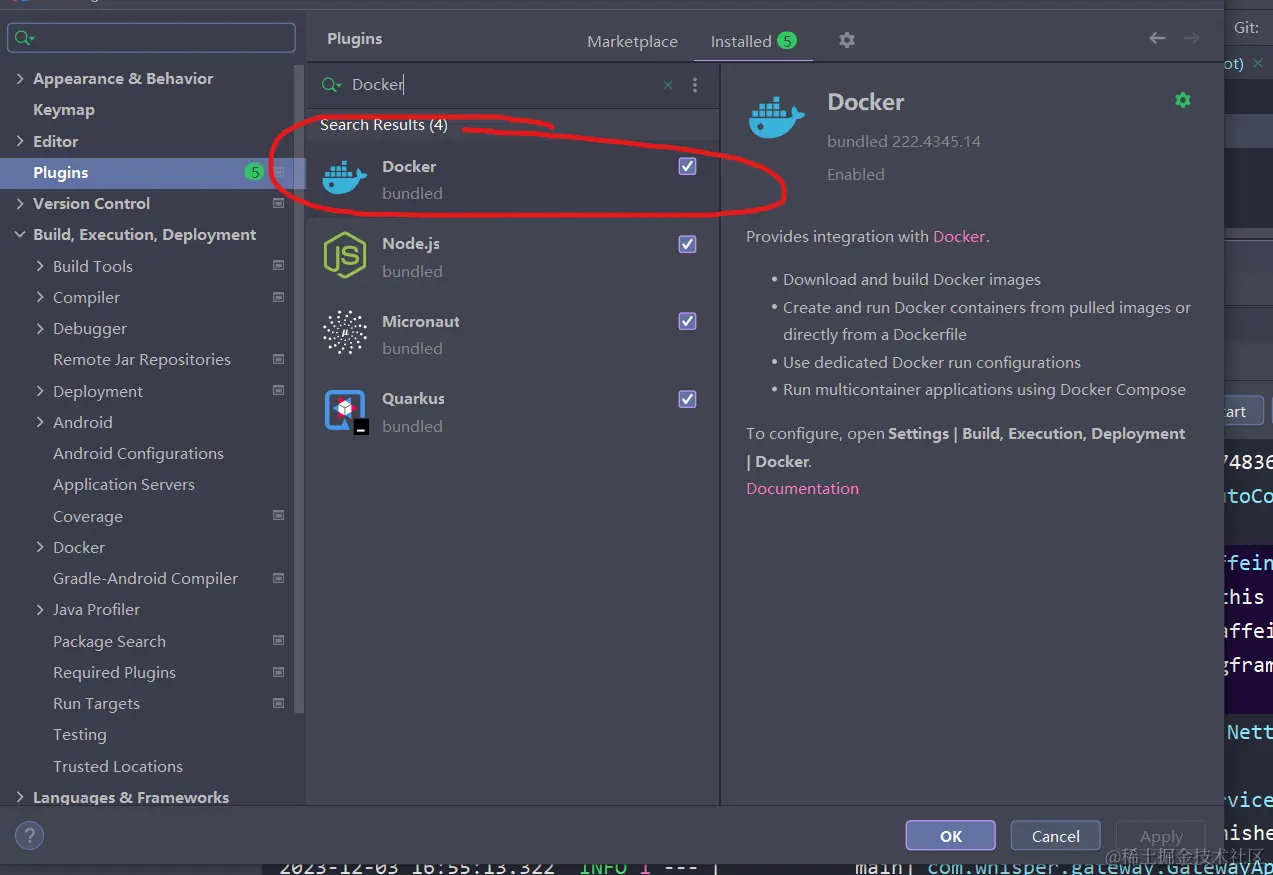Image resolution: width=1273 pixels, height=875 pixels.
Task: Open Android Configurations settings
Action: pyautogui.click(x=138, y=453)
